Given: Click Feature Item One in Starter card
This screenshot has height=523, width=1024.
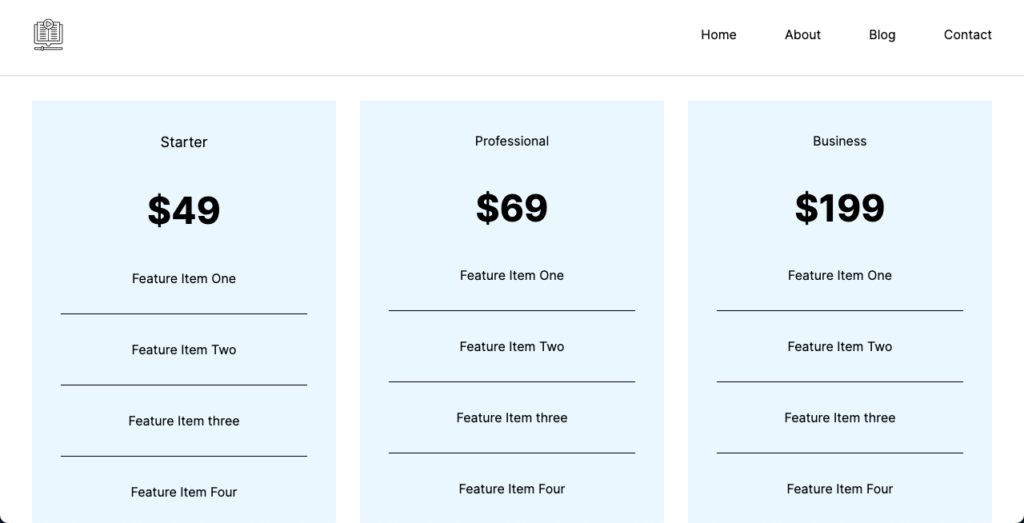Looking at the screenshot, I should click(x=184, y=279).
